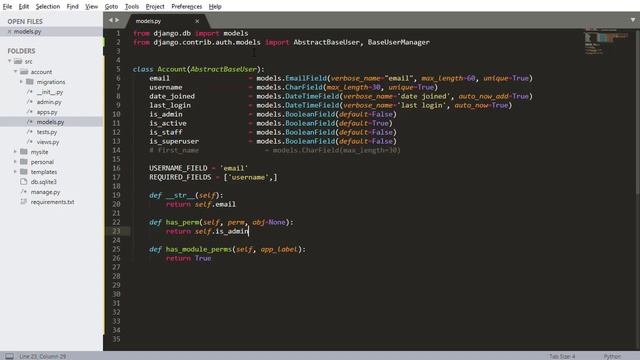Expand the templates folder arrow
This screenshot has height=360, width=640.
click(x=16, y=171)
